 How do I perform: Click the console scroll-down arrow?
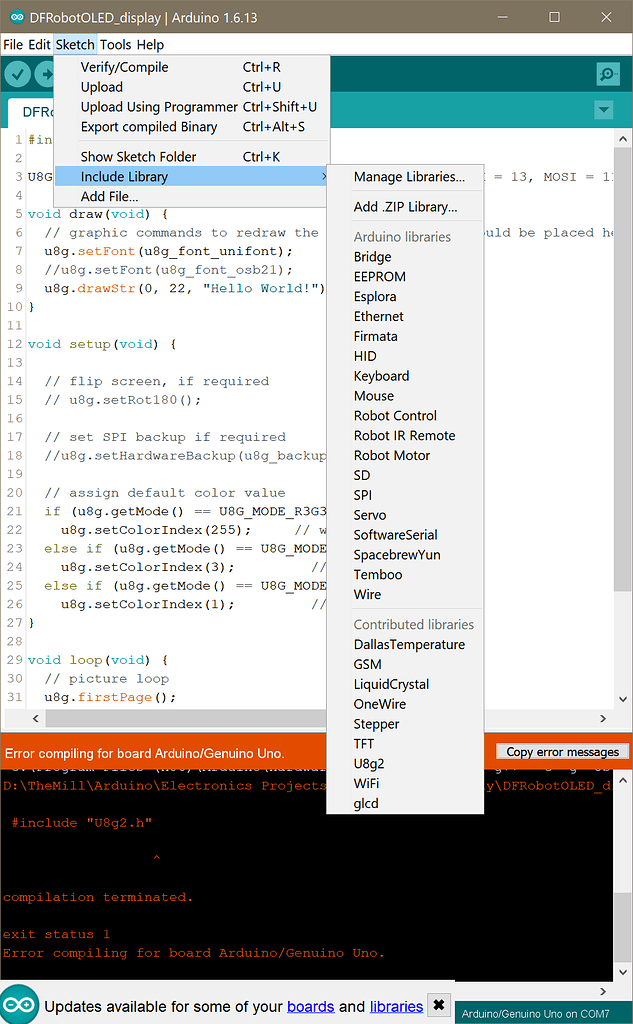[623, 972]
